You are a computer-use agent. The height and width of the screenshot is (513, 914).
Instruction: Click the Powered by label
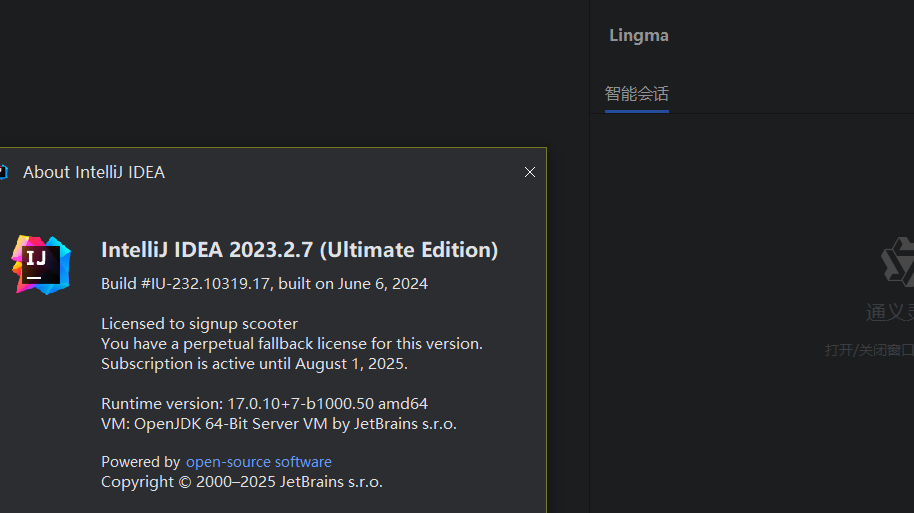pyautogui.click(x=140, y=462)
